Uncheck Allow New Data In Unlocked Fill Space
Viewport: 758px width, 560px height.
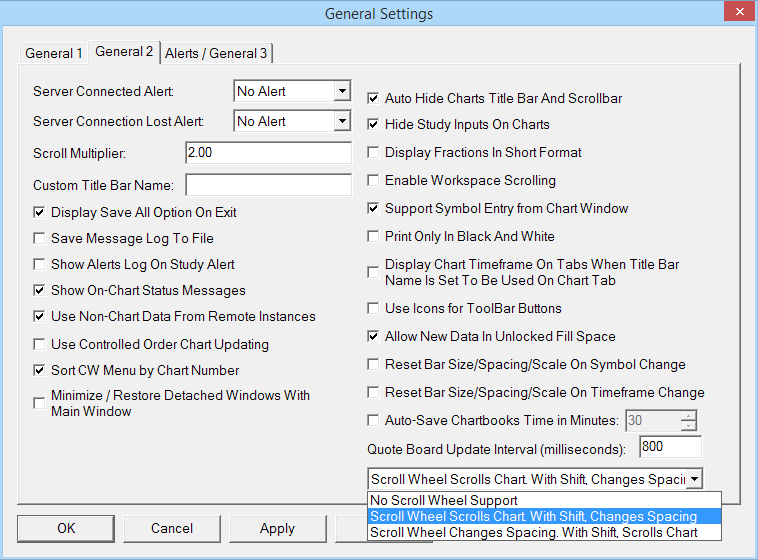tap(373, 336)
